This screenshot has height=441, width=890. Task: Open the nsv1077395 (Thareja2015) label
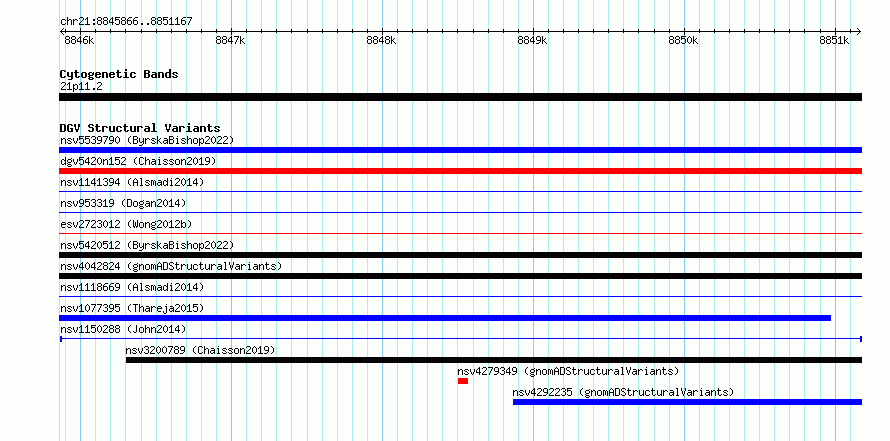(132, 308)
